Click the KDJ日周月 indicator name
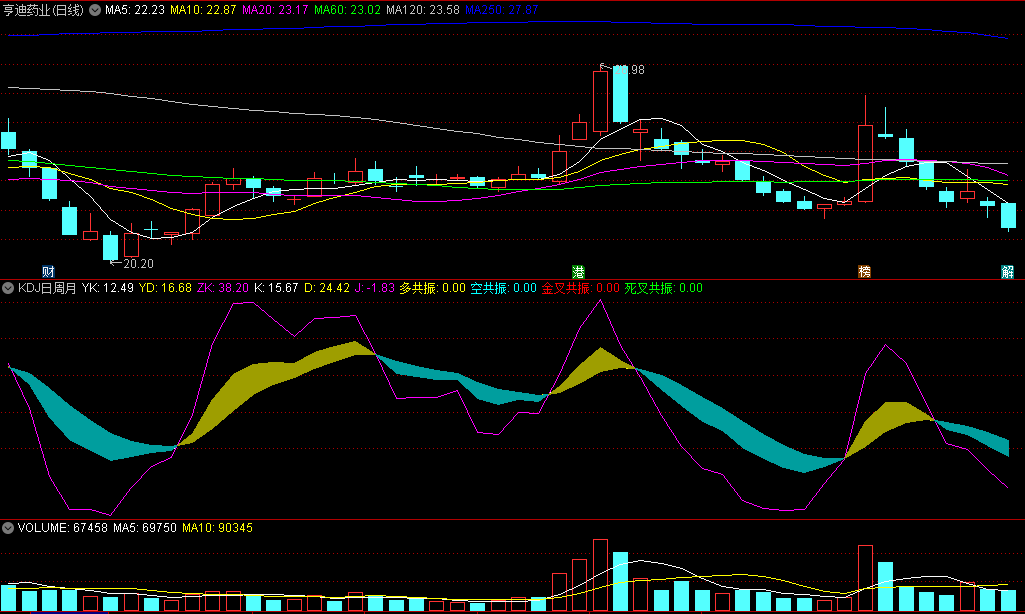The image size is (1025, 614). point(47,288)
